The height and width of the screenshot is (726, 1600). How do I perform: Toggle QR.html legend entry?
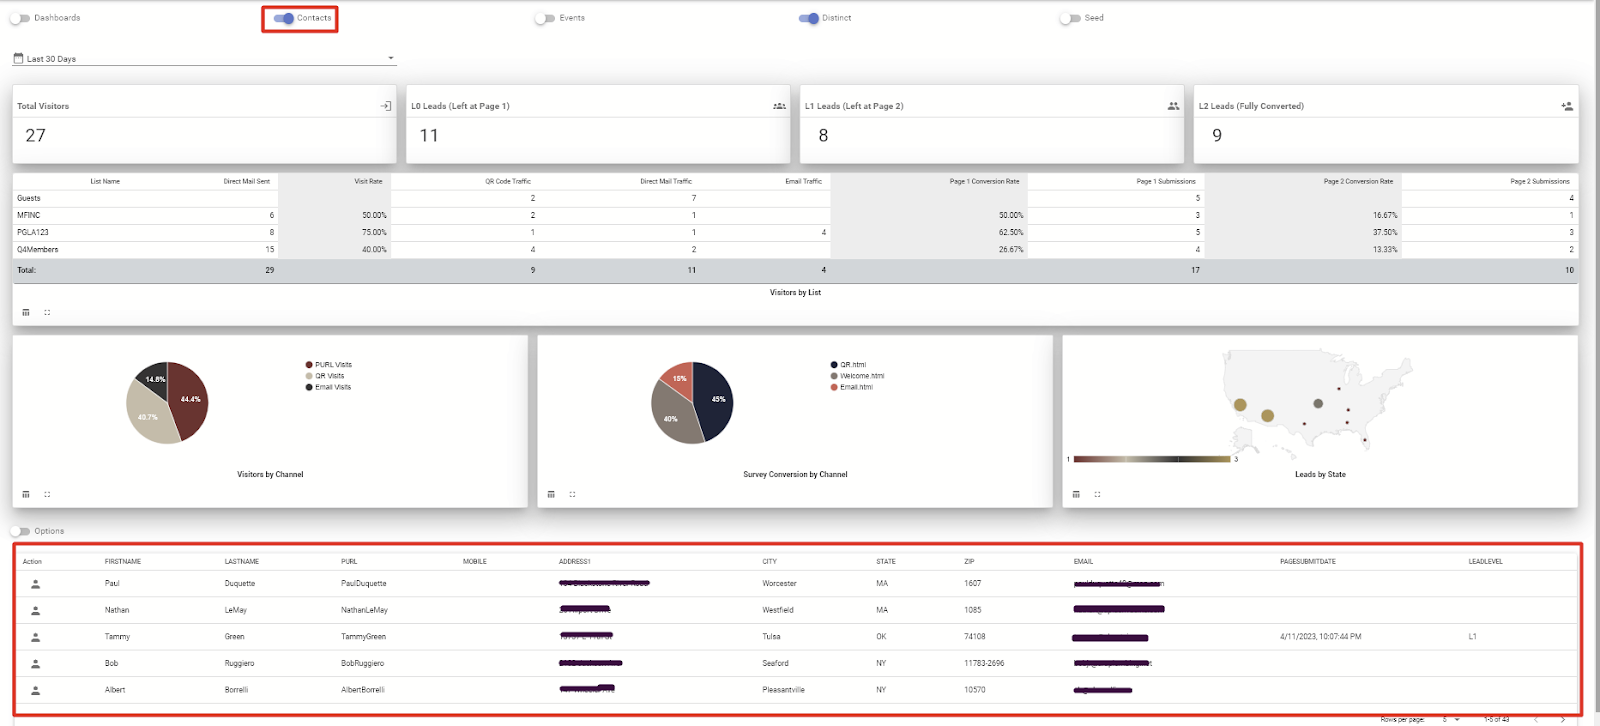[849, 365]
